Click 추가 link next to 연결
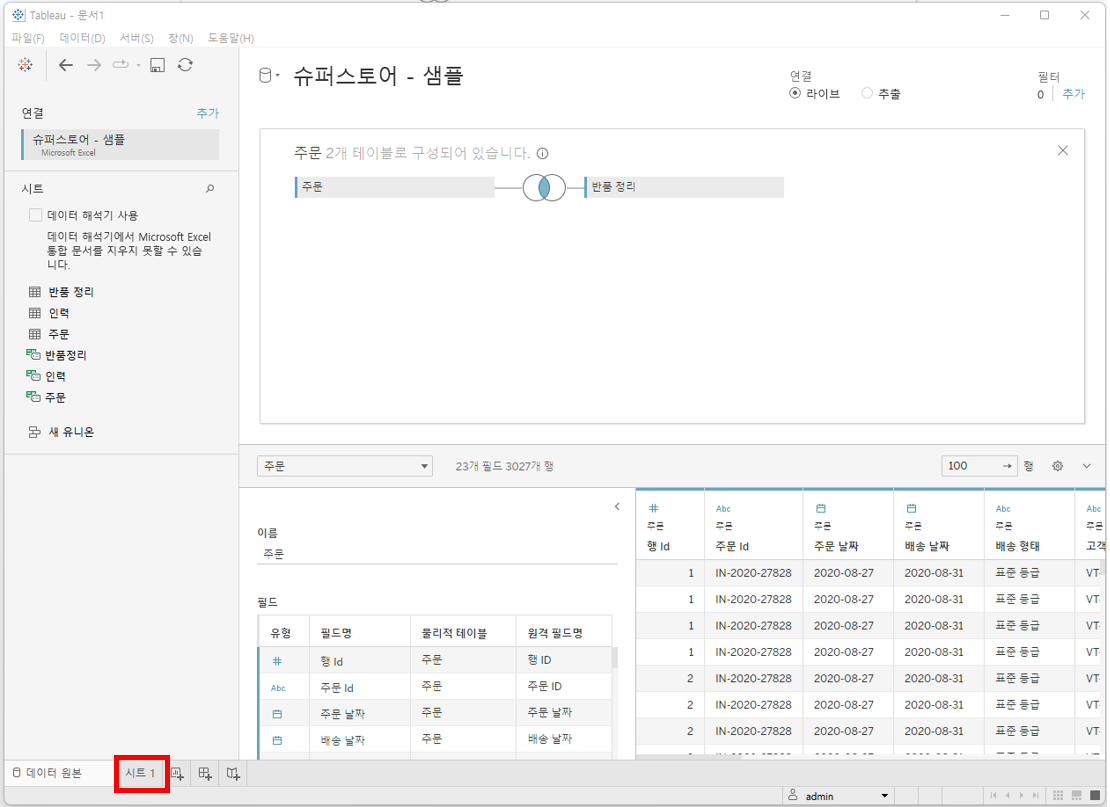This screenshot has height=807, width=1110. [207, 113]
